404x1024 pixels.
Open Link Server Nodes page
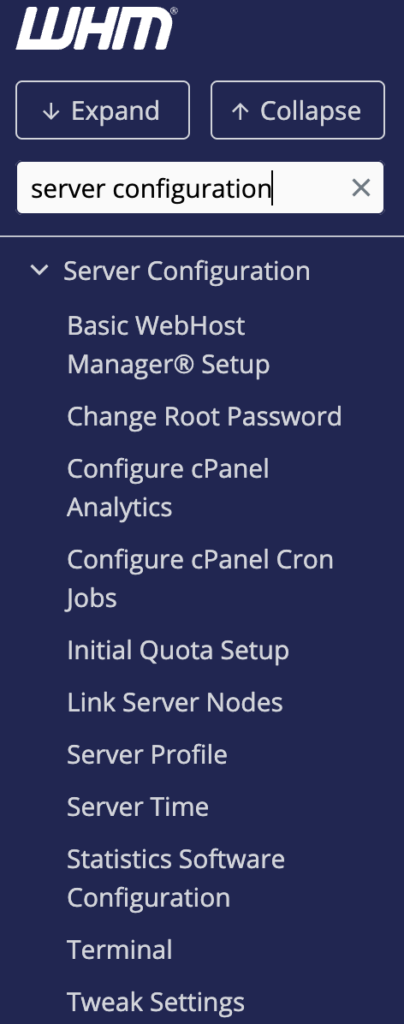(x=174, y=703)
